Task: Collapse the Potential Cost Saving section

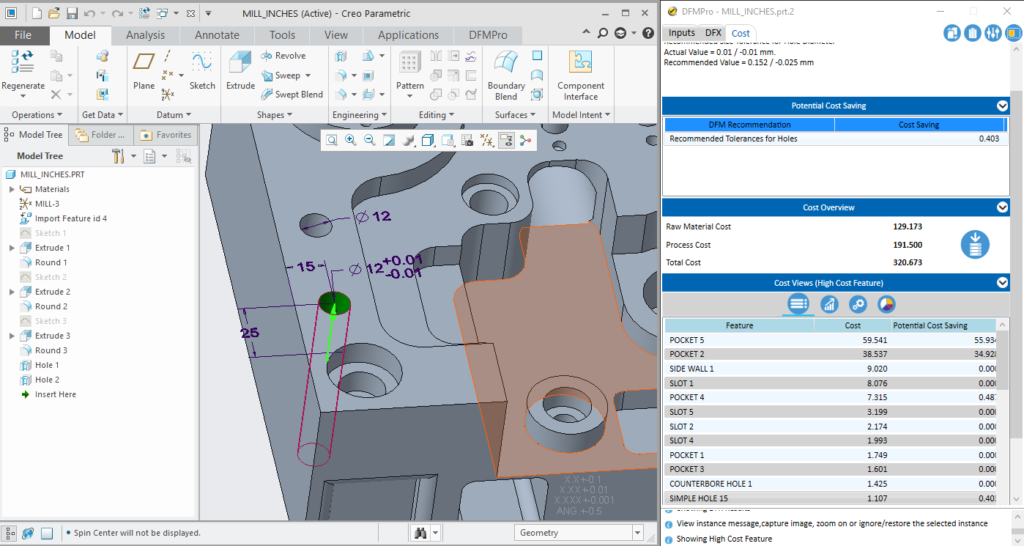Action: click(x=1002, y=106)
